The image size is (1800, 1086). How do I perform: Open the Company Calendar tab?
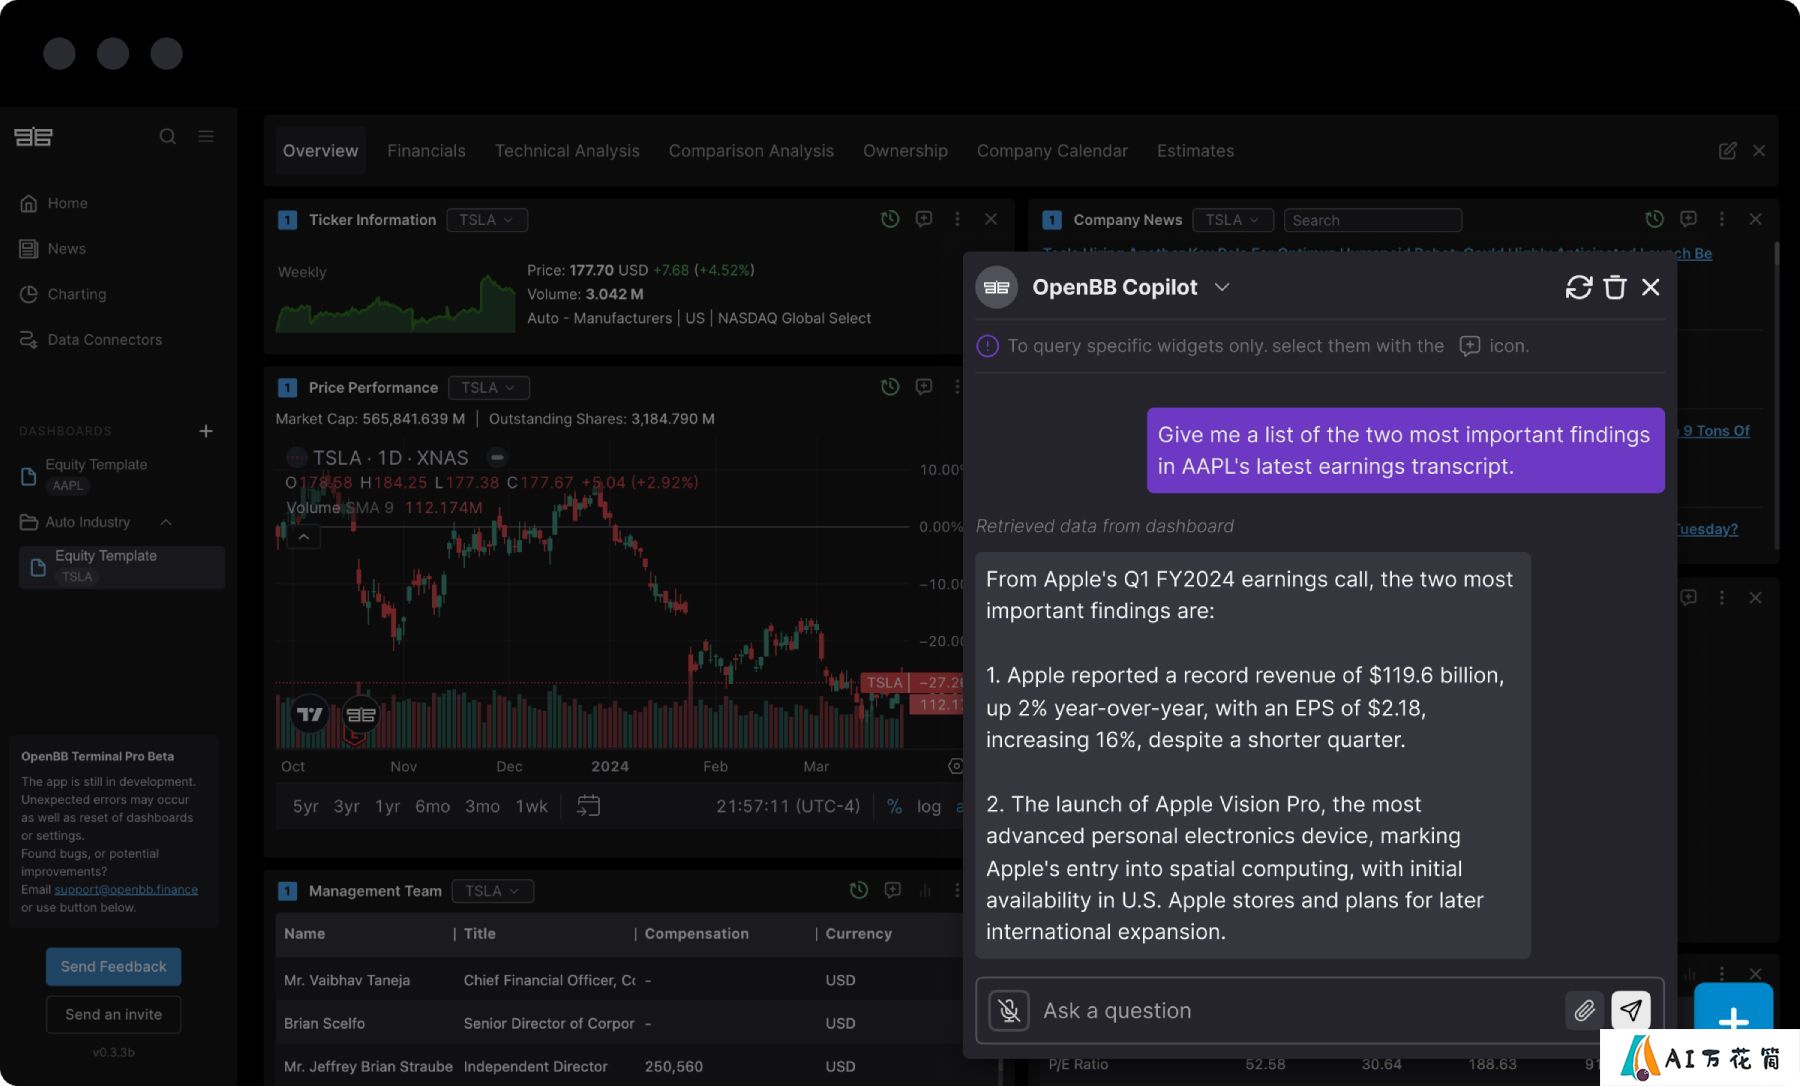[1052, 151]
